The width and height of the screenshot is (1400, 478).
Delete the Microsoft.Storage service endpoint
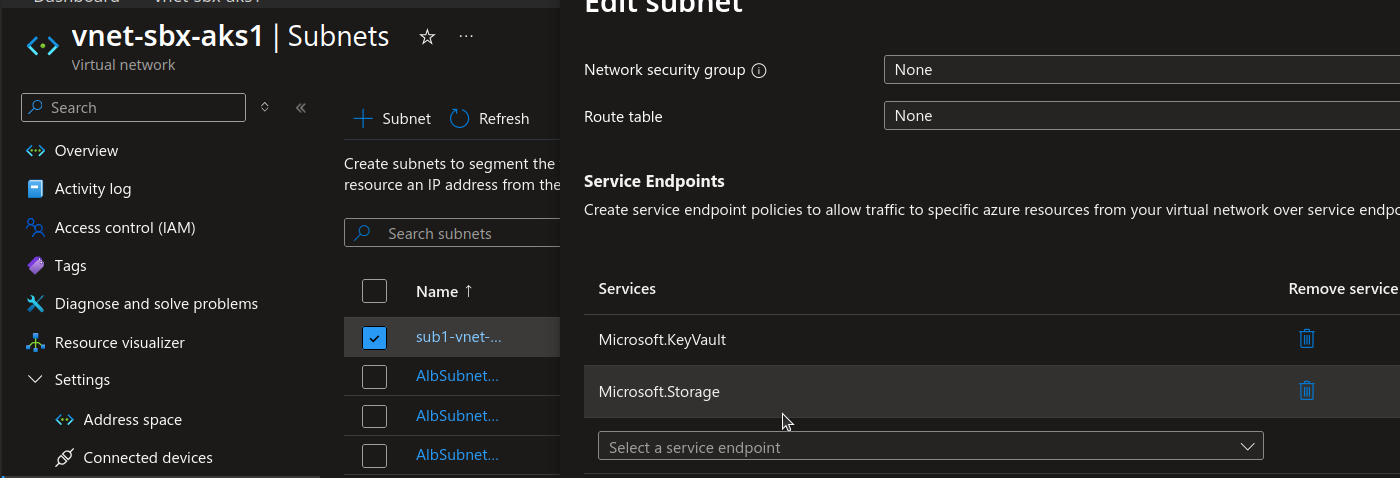click(1306, 391)
